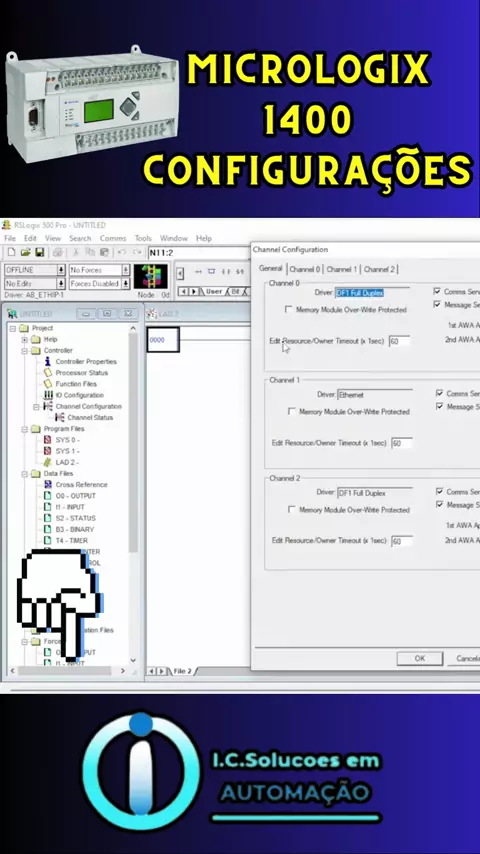
Task: Open Channel Status in project tree
Action: (90, 418)
